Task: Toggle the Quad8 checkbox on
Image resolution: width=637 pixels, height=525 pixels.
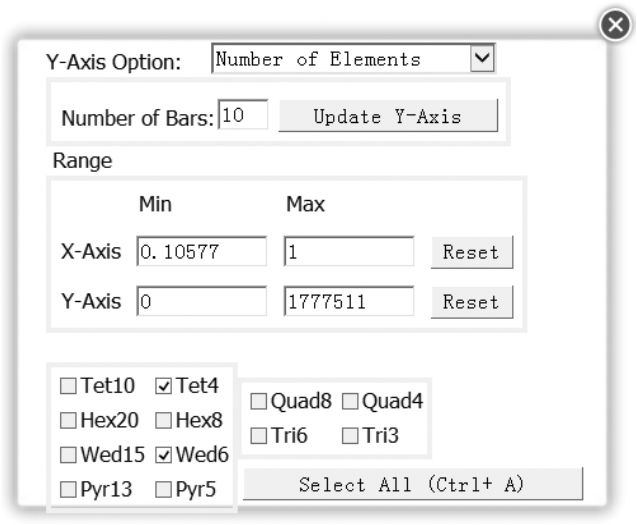Action: click(258, 402)
